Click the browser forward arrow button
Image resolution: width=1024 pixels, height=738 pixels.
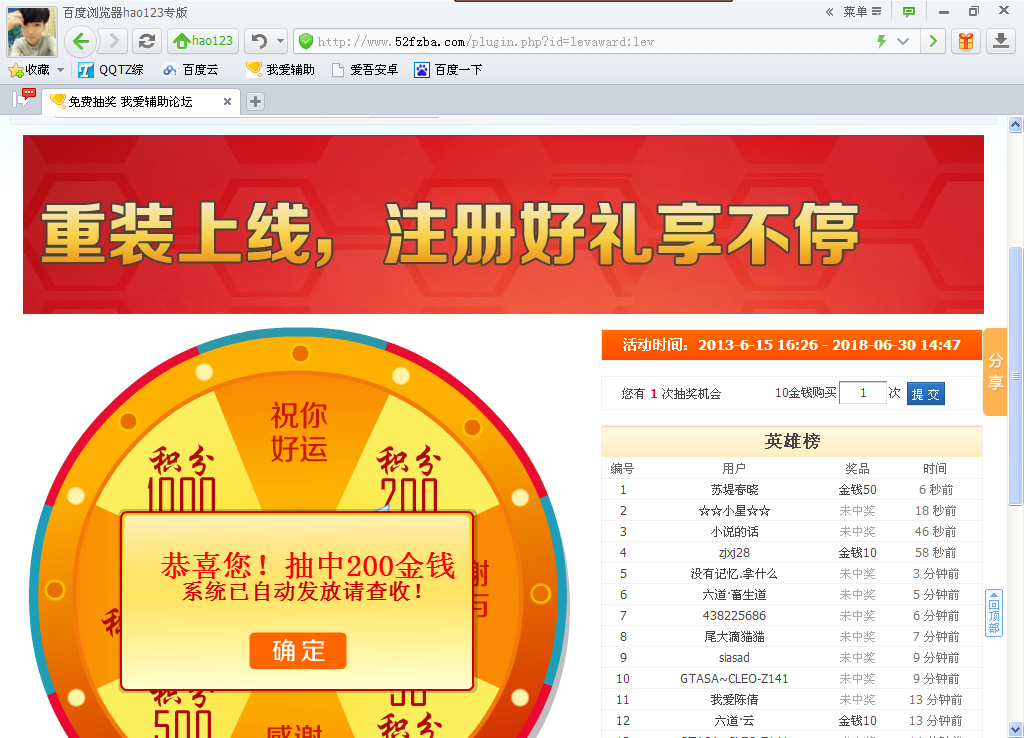coord(114,42)
